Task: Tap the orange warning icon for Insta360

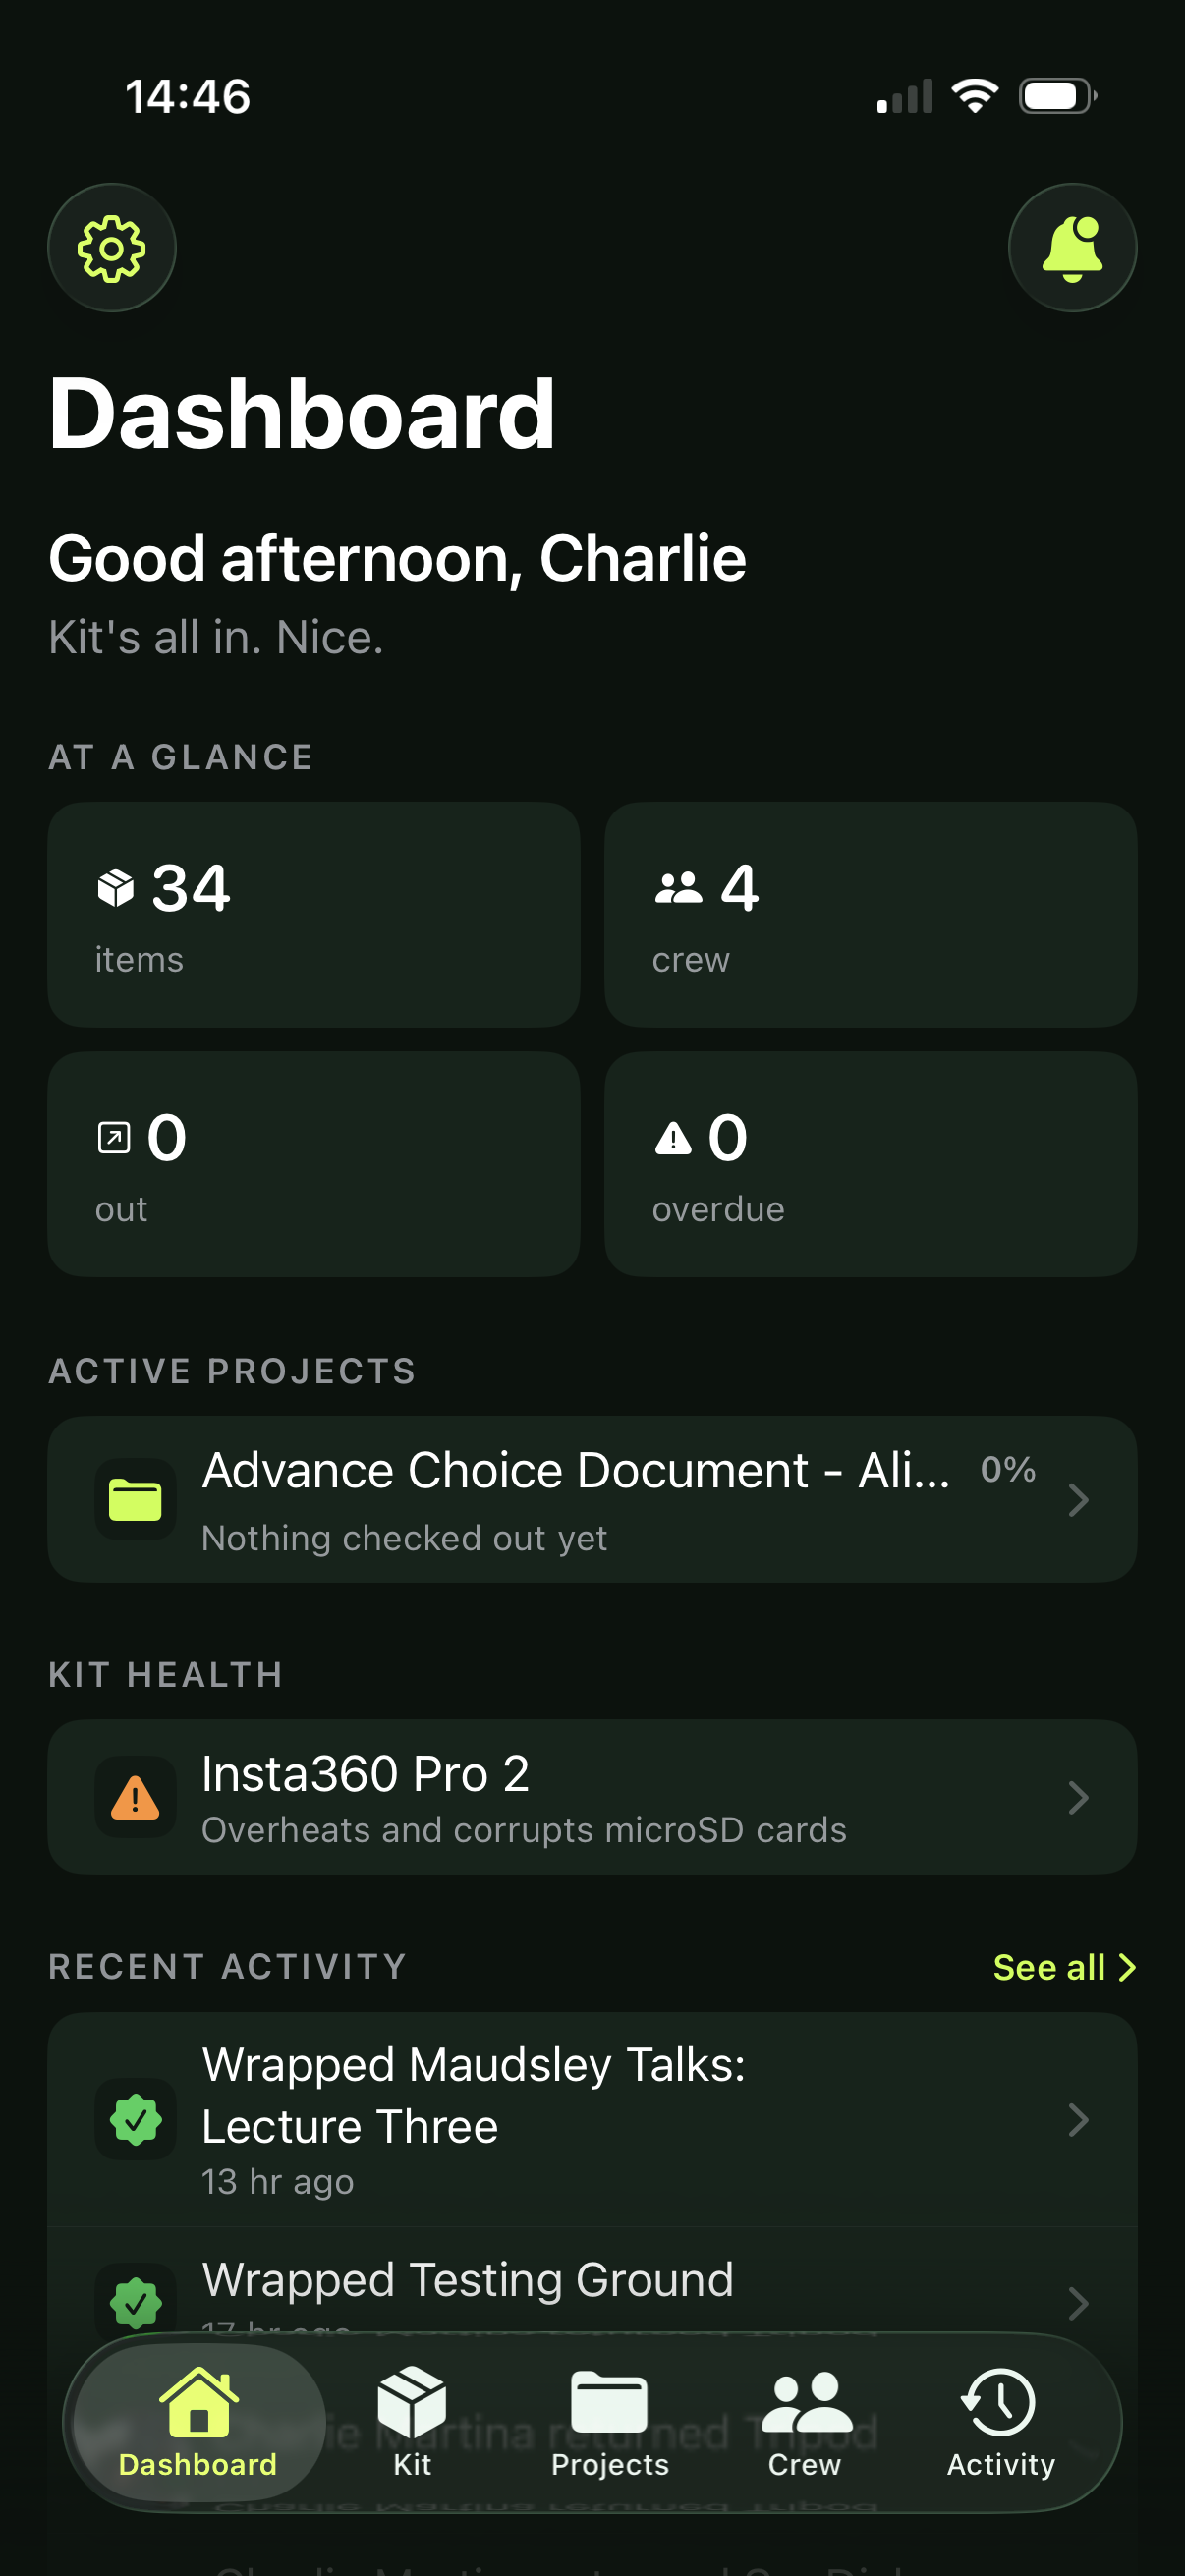Action: [136, 1797]
